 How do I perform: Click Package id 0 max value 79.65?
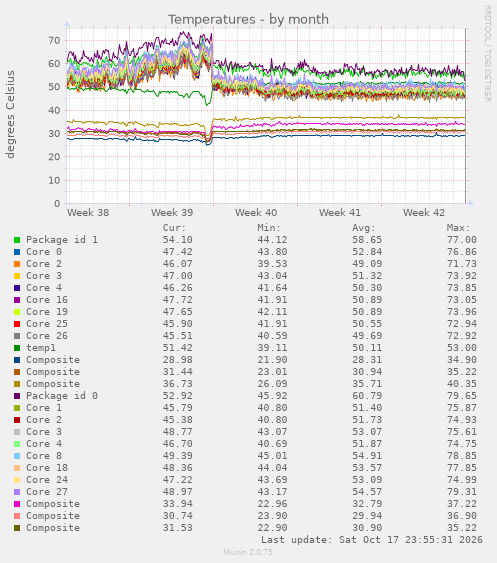tap(462, 396)
